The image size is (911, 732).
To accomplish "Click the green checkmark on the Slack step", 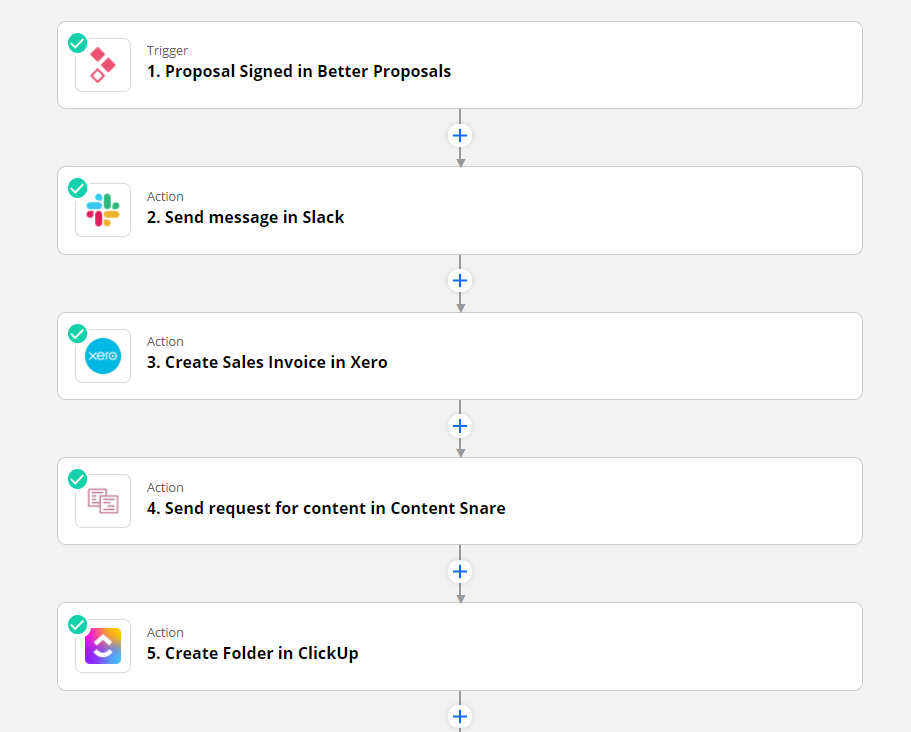I will 77,188.
